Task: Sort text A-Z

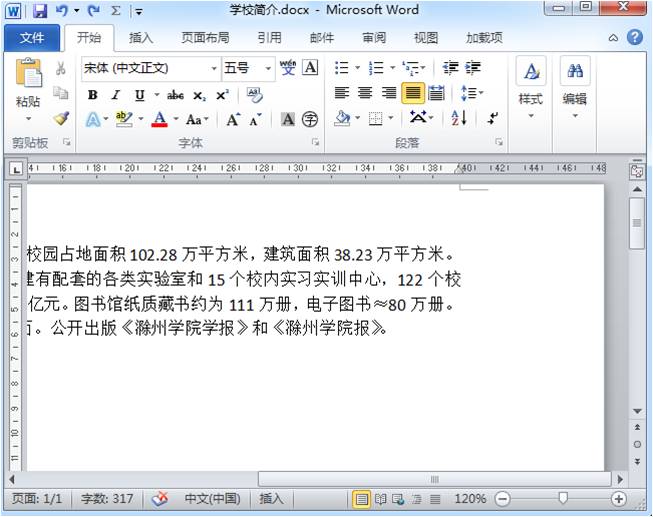Action: click(459, 118)
